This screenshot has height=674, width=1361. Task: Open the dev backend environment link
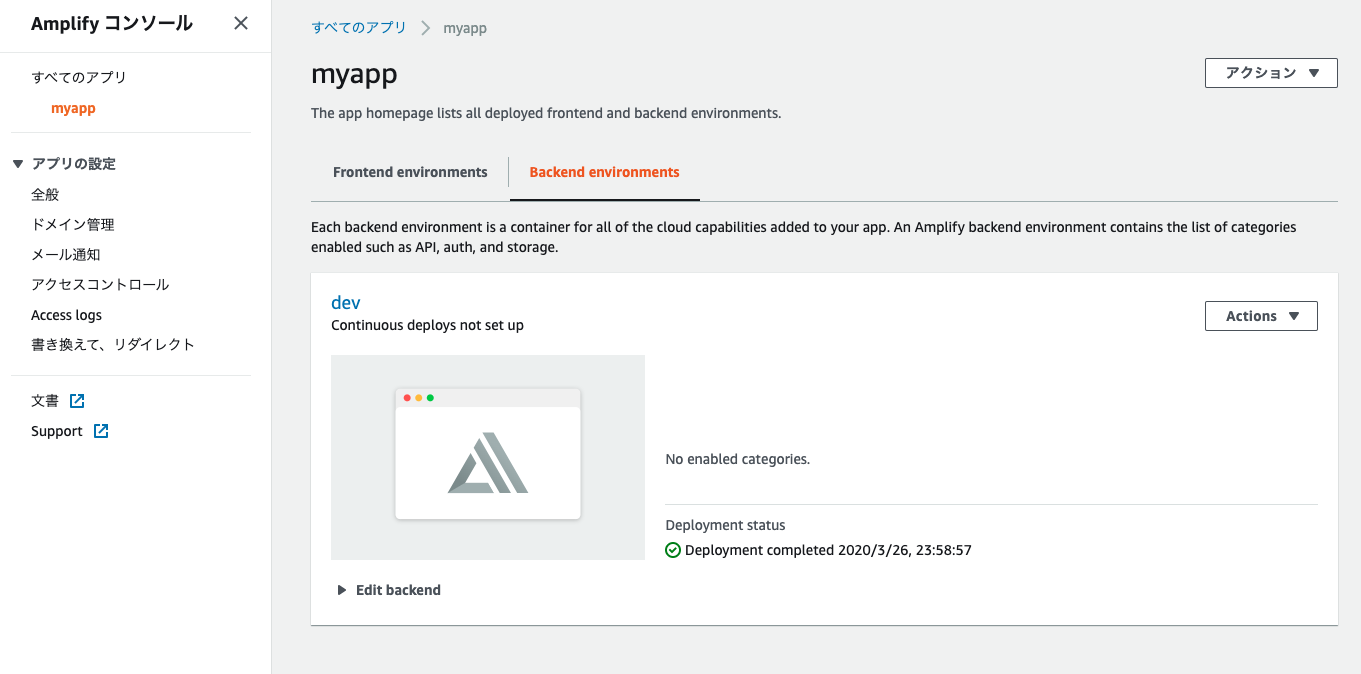pos(345,301)
